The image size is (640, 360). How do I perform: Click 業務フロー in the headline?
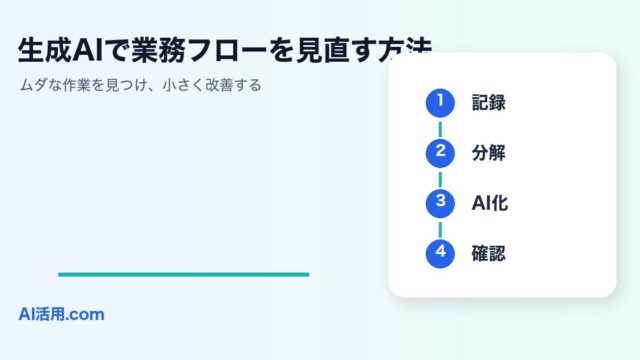(199, 50)
